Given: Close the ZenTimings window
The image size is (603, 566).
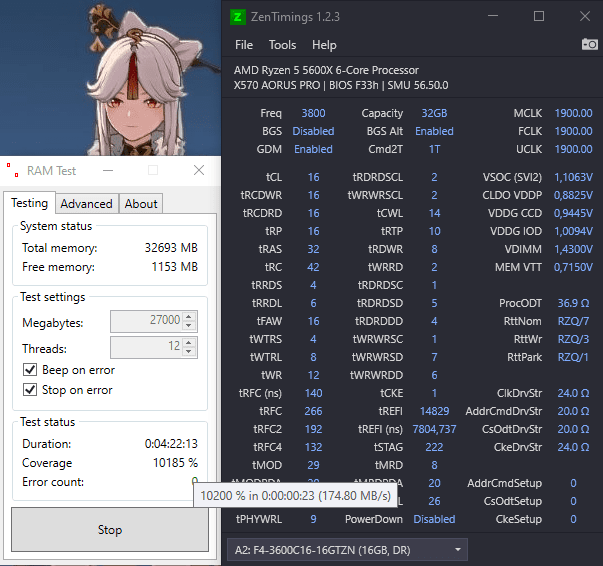Looking at the screenshot, I should pos(585,16).
